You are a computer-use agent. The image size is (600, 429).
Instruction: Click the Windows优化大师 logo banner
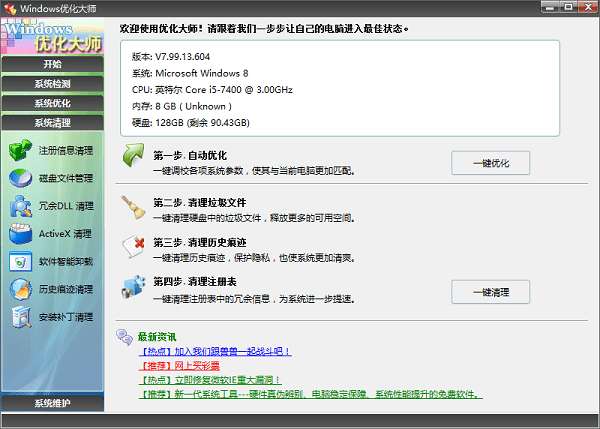point(52,36)
